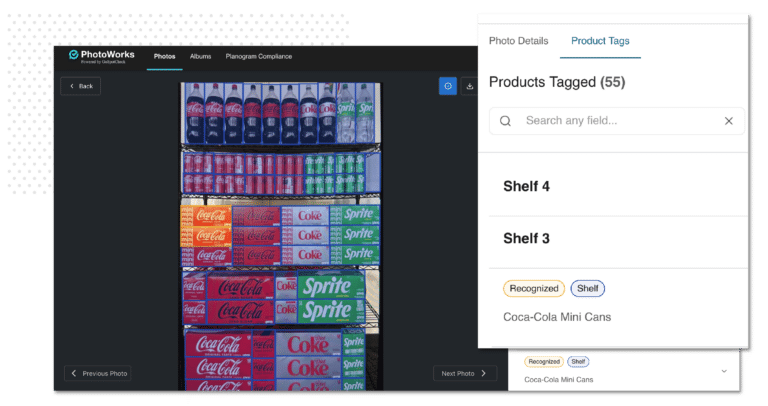Image resolution: width=768 pixels, height=406 pixels.
Task: Go to Next Photo
Action: click(x=465, y=373)
